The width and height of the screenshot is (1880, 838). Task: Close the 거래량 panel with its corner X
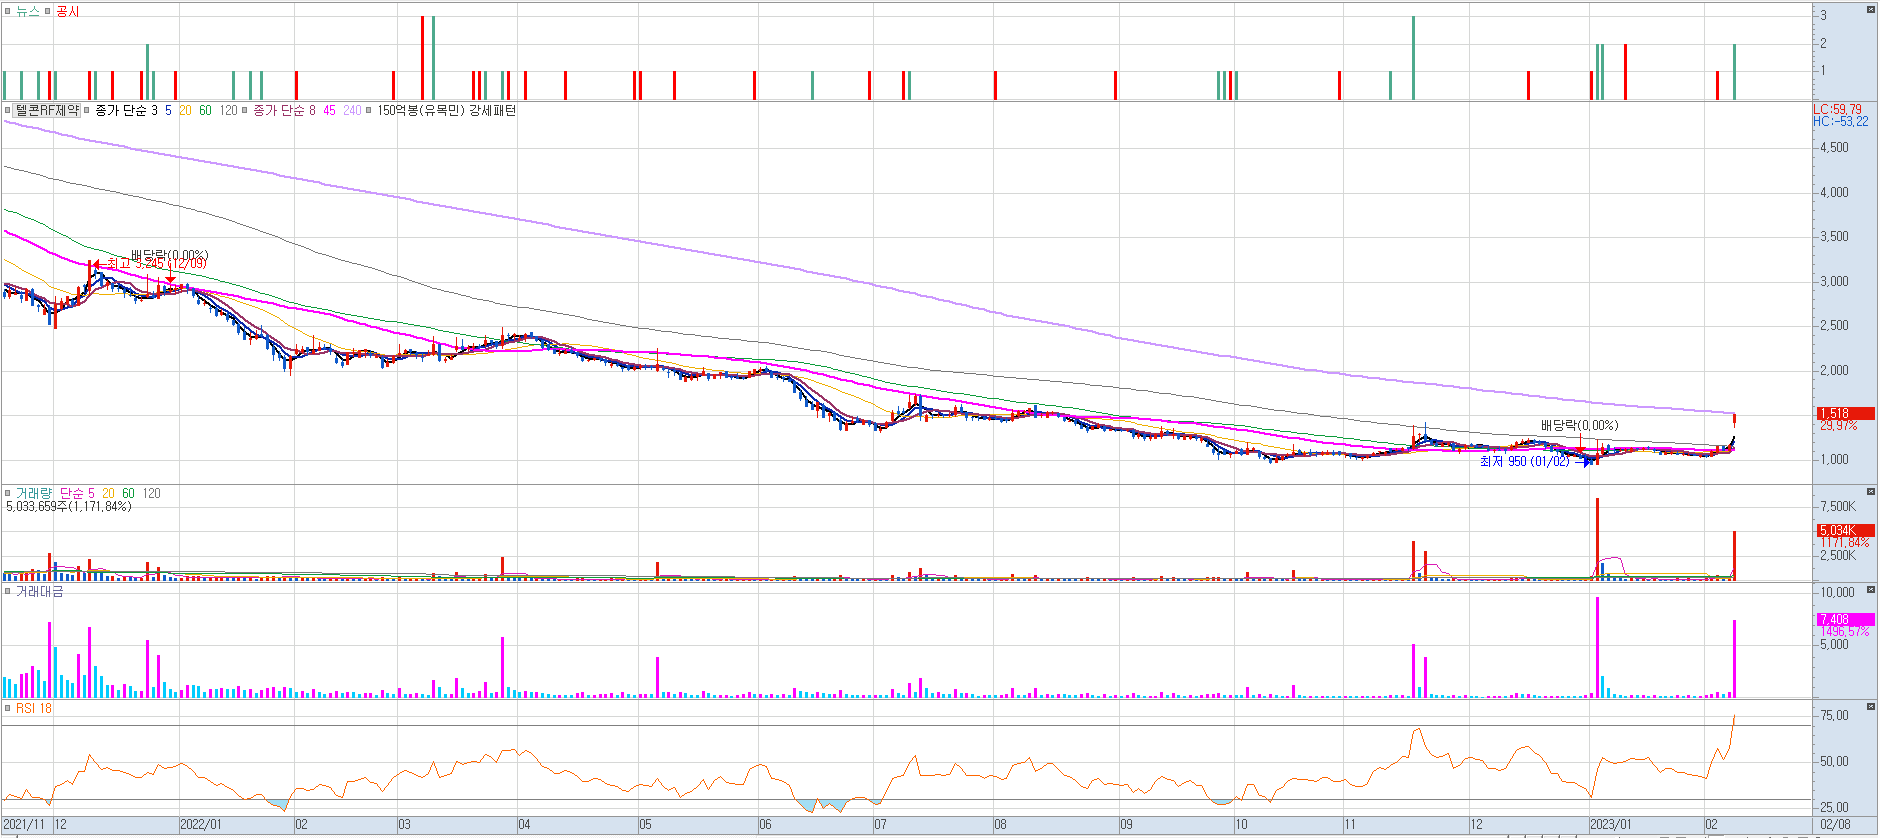pos(1870,492)
